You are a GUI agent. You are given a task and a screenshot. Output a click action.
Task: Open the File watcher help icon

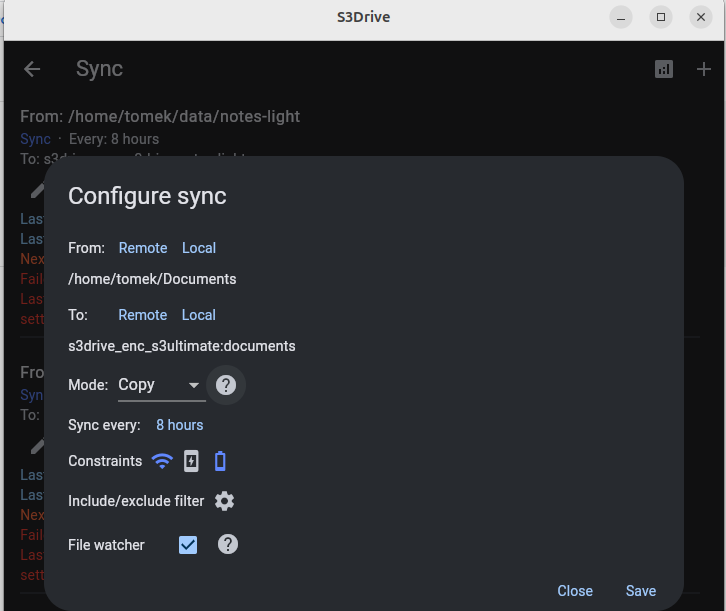click(x=228, y=545)
